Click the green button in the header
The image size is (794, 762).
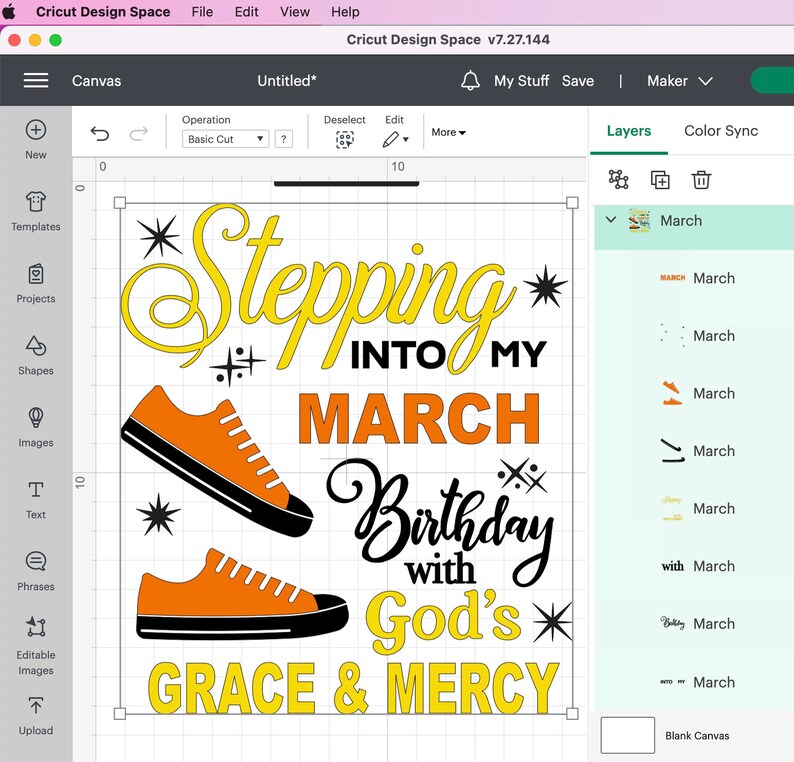(x=773, y=81)
